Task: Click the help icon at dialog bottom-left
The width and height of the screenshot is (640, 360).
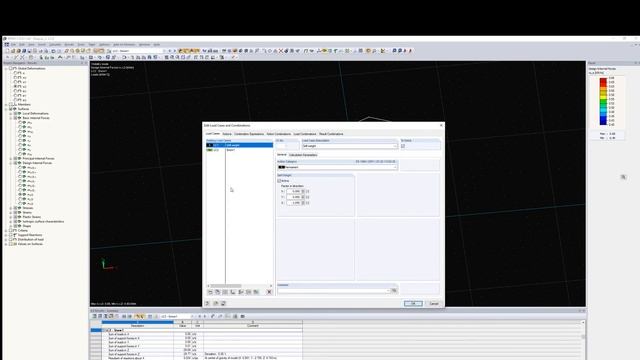Action: [207, 303]
